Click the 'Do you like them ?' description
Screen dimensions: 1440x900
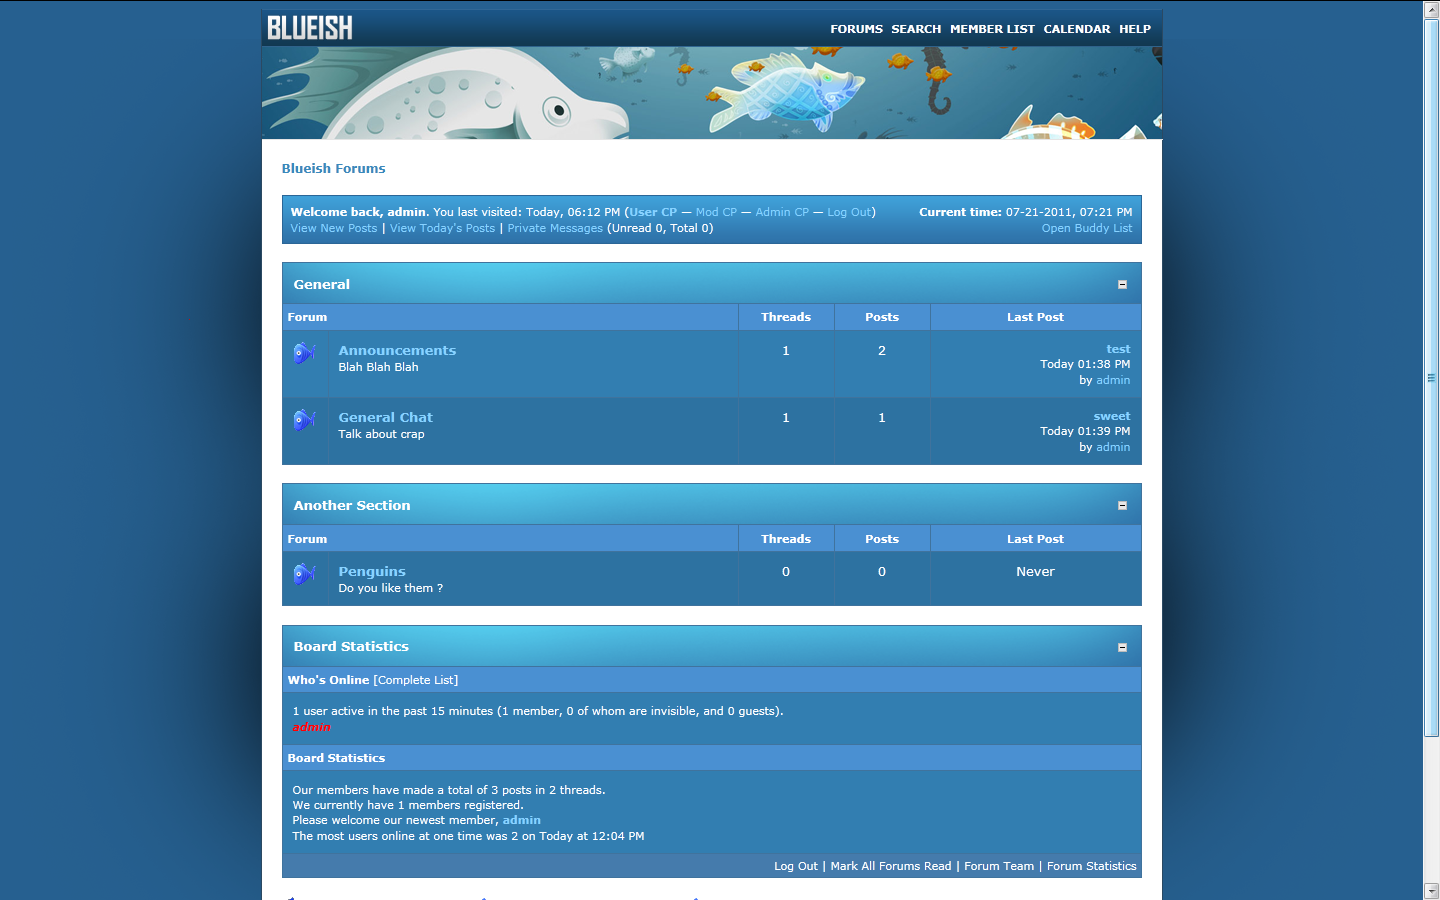pyautogui.click(x=390, y=588)
